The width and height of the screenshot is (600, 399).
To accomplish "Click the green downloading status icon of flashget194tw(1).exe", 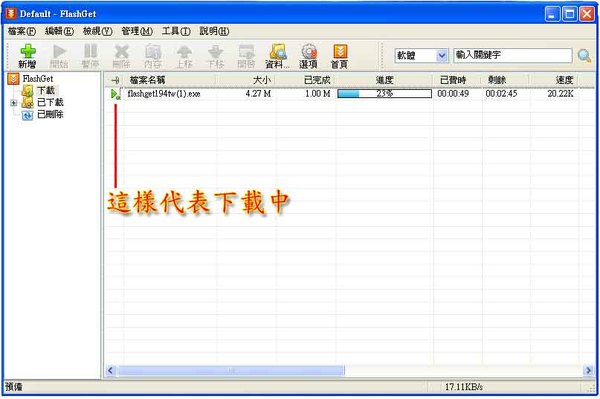I will coord(115,94).
